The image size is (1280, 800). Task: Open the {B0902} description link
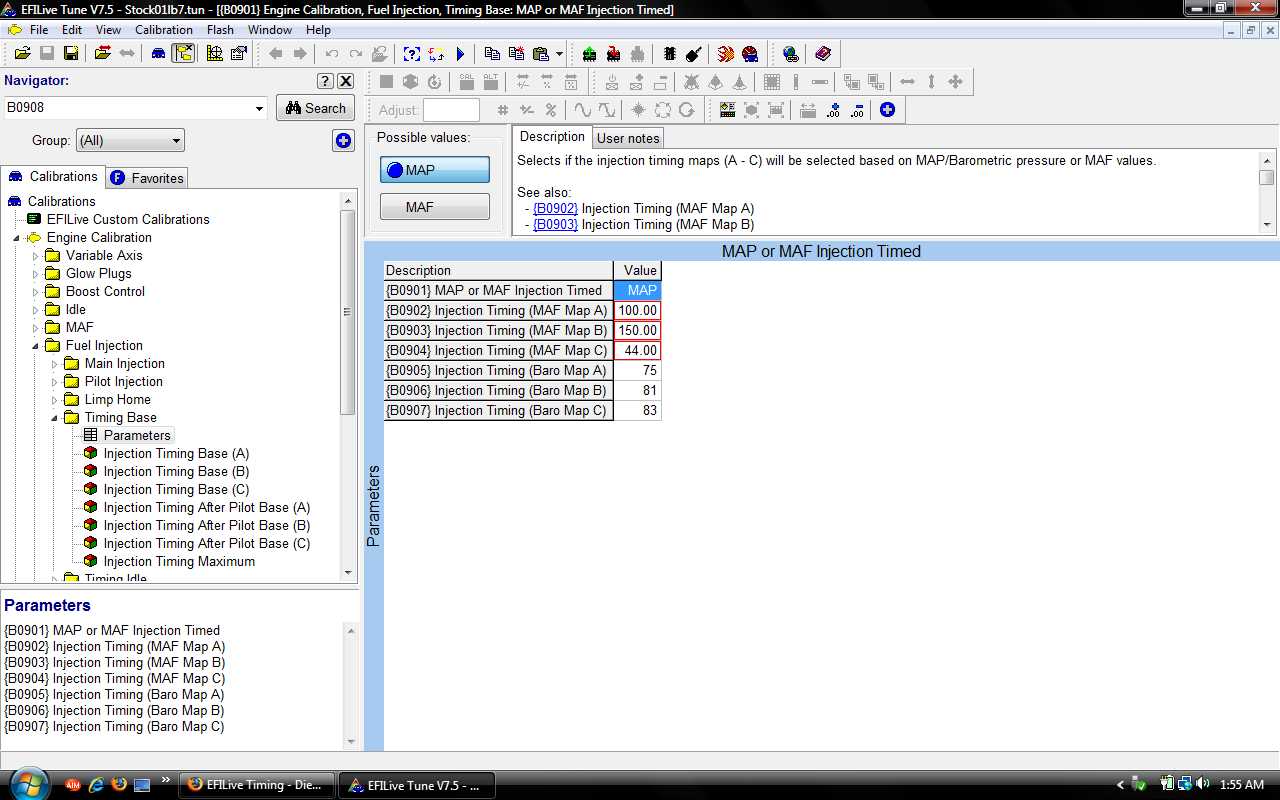[555, 209]
